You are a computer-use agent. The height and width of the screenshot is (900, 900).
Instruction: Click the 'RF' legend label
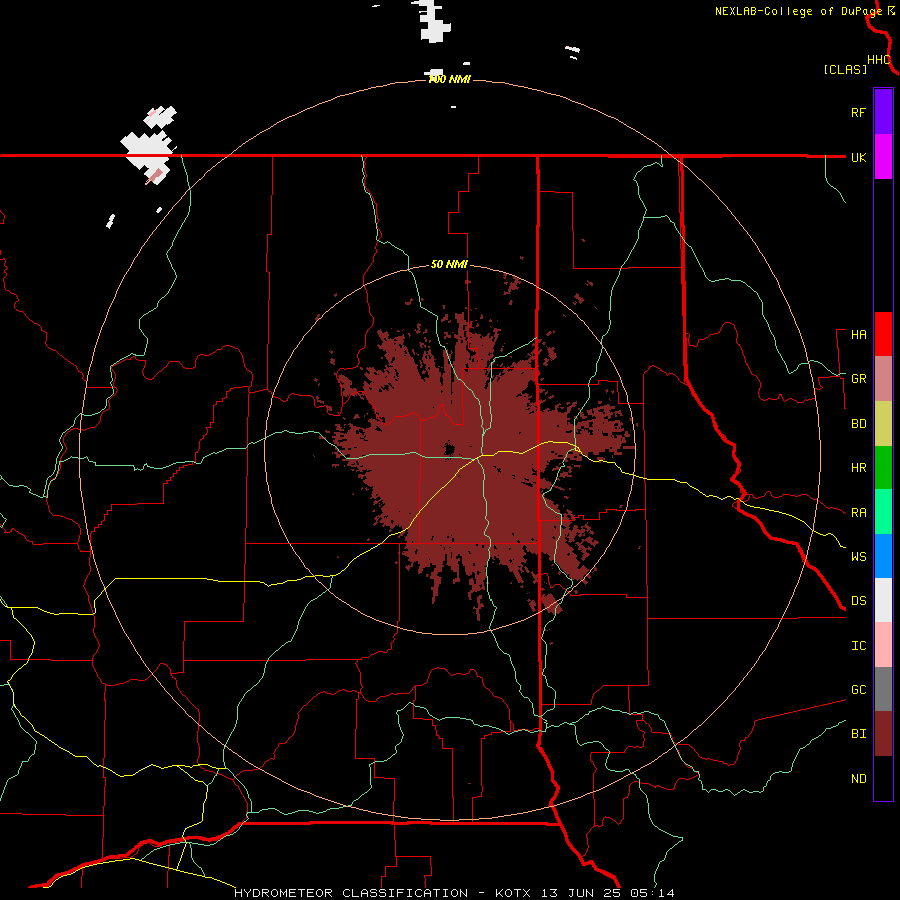(858, 112)
